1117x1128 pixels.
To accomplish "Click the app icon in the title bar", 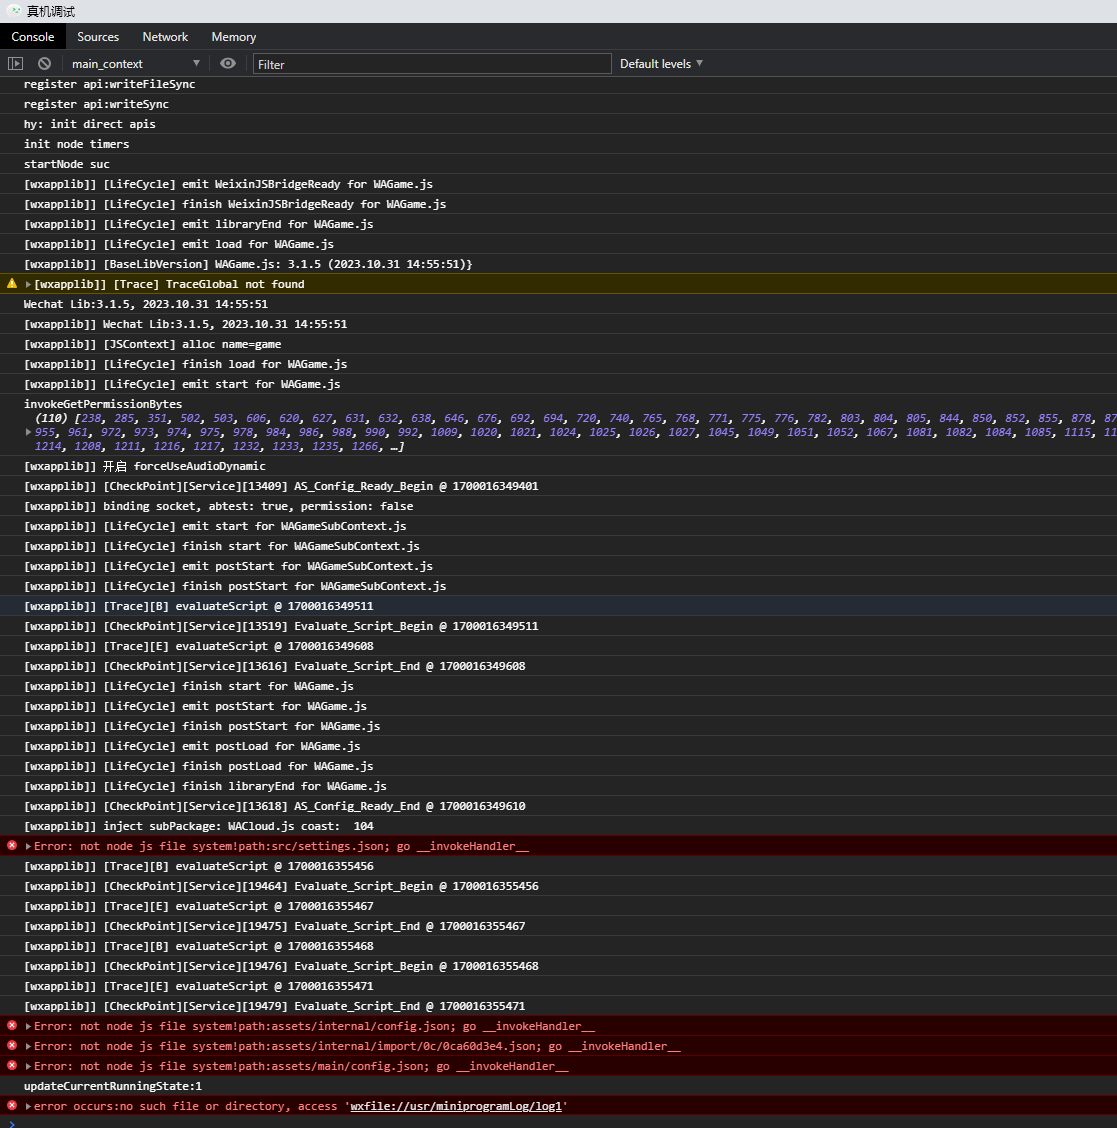I will tap(14, 12).
